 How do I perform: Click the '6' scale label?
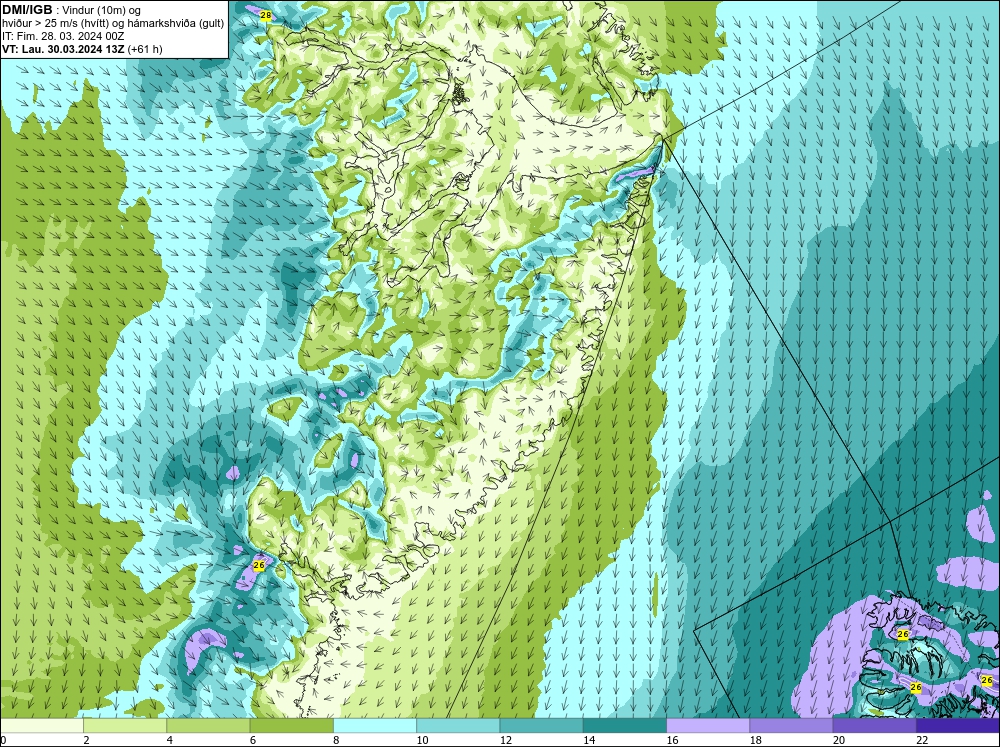[x=253, y=740]
